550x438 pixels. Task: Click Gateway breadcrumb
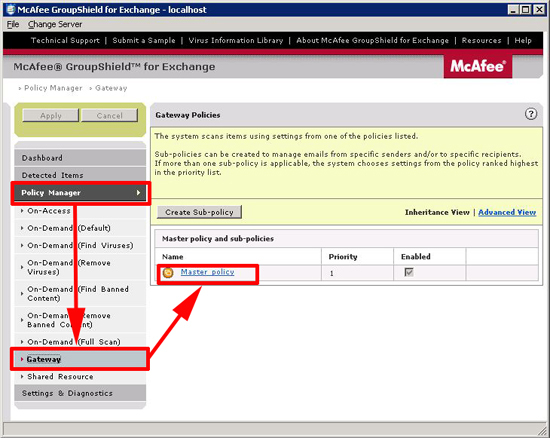[x=111, y=88]
